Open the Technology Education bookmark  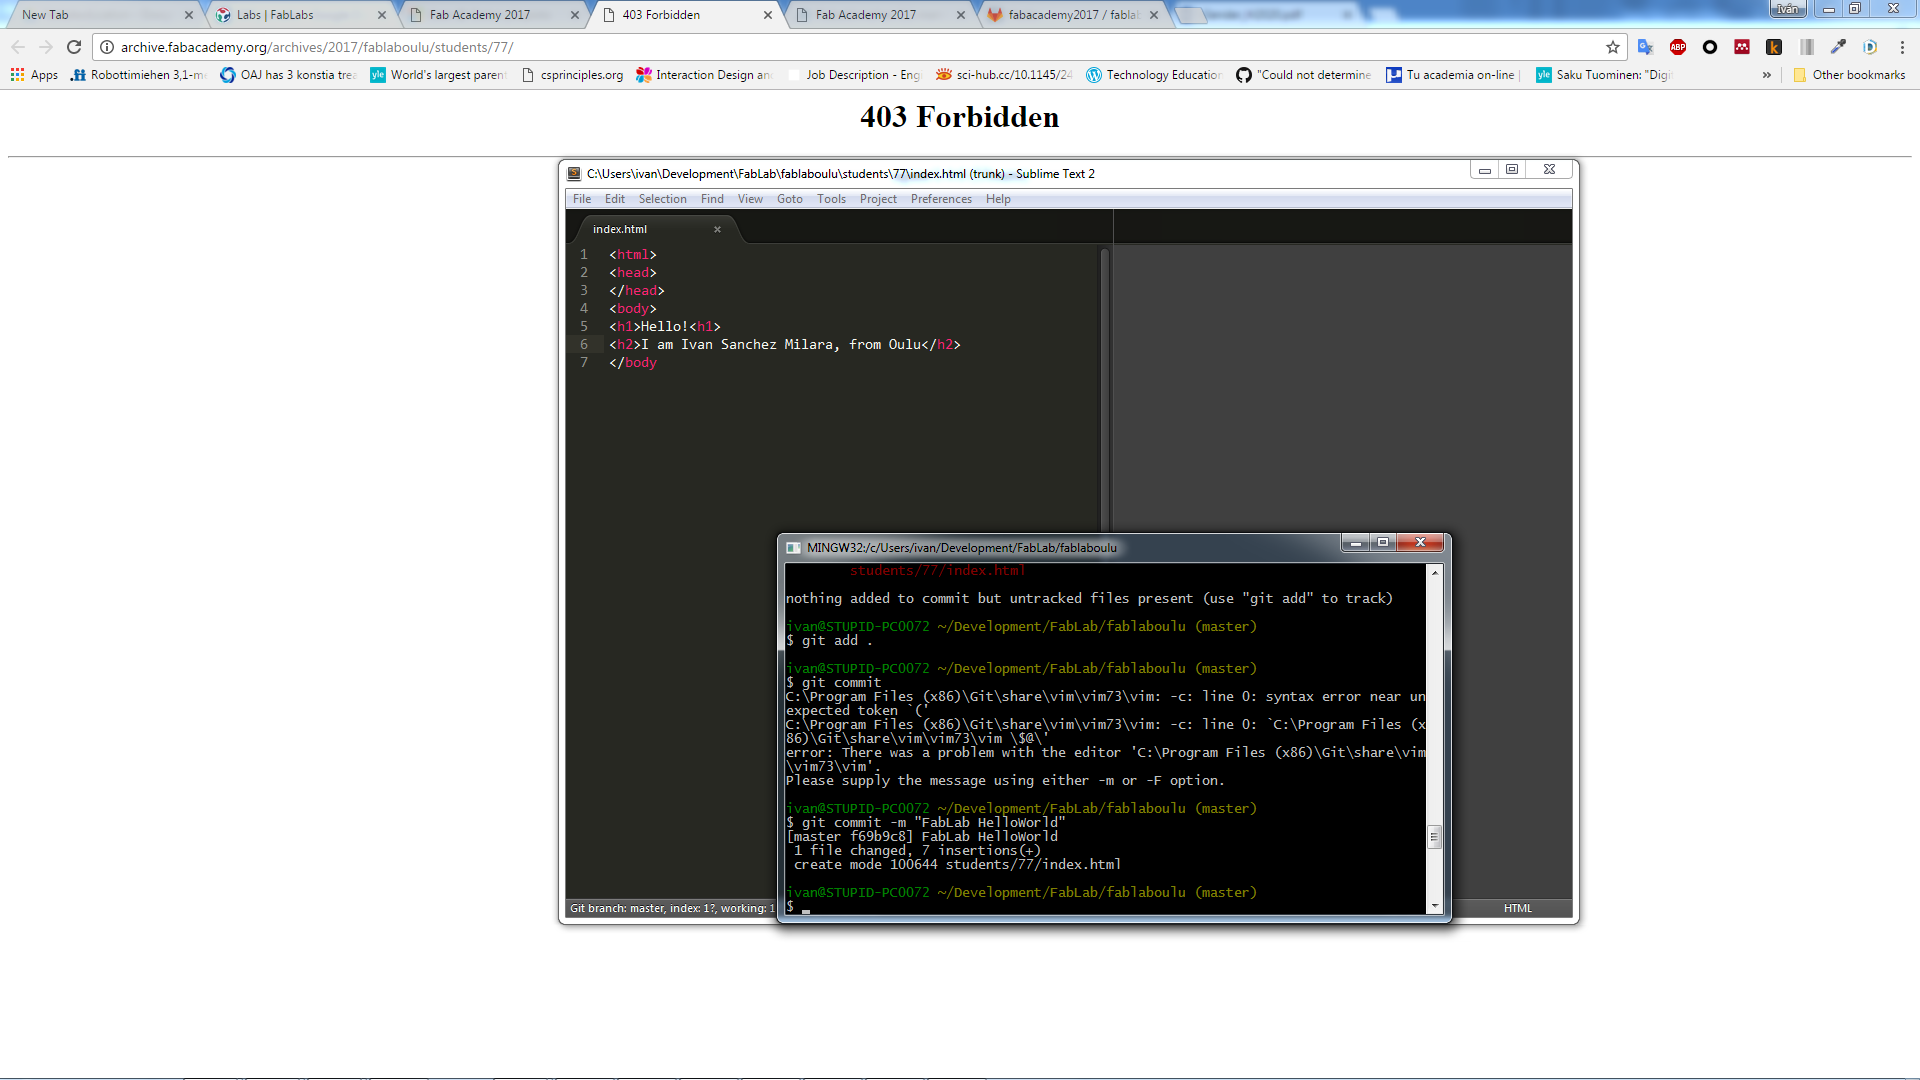tap(1154, 75)
